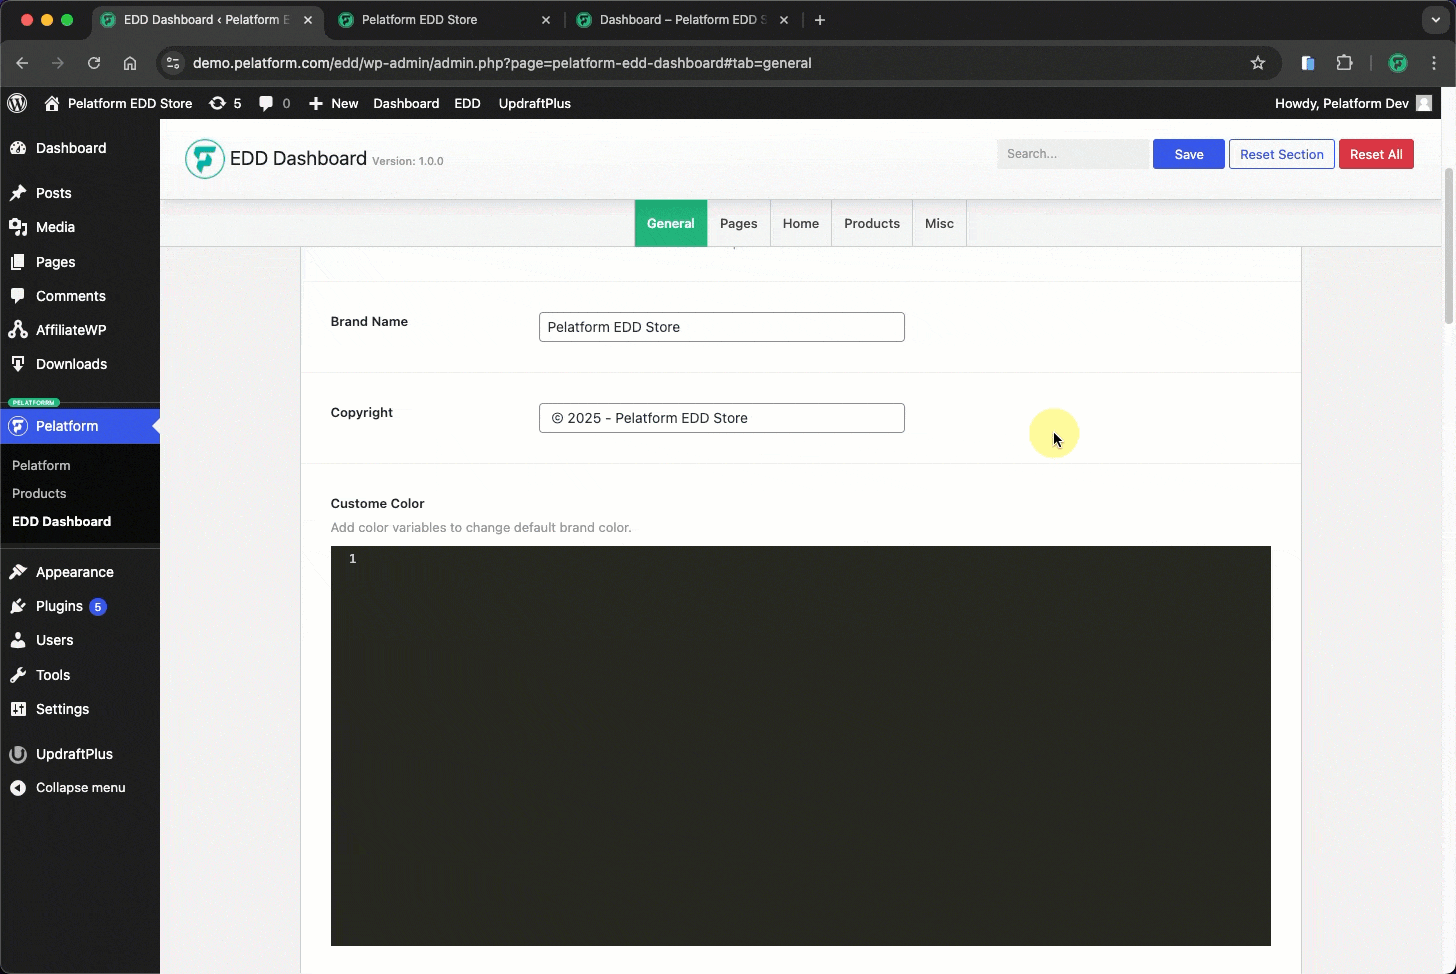The width and height of the screenshot is (1456, 974).
Task: Go back with browser back arrow
Action: pos(22,63)
